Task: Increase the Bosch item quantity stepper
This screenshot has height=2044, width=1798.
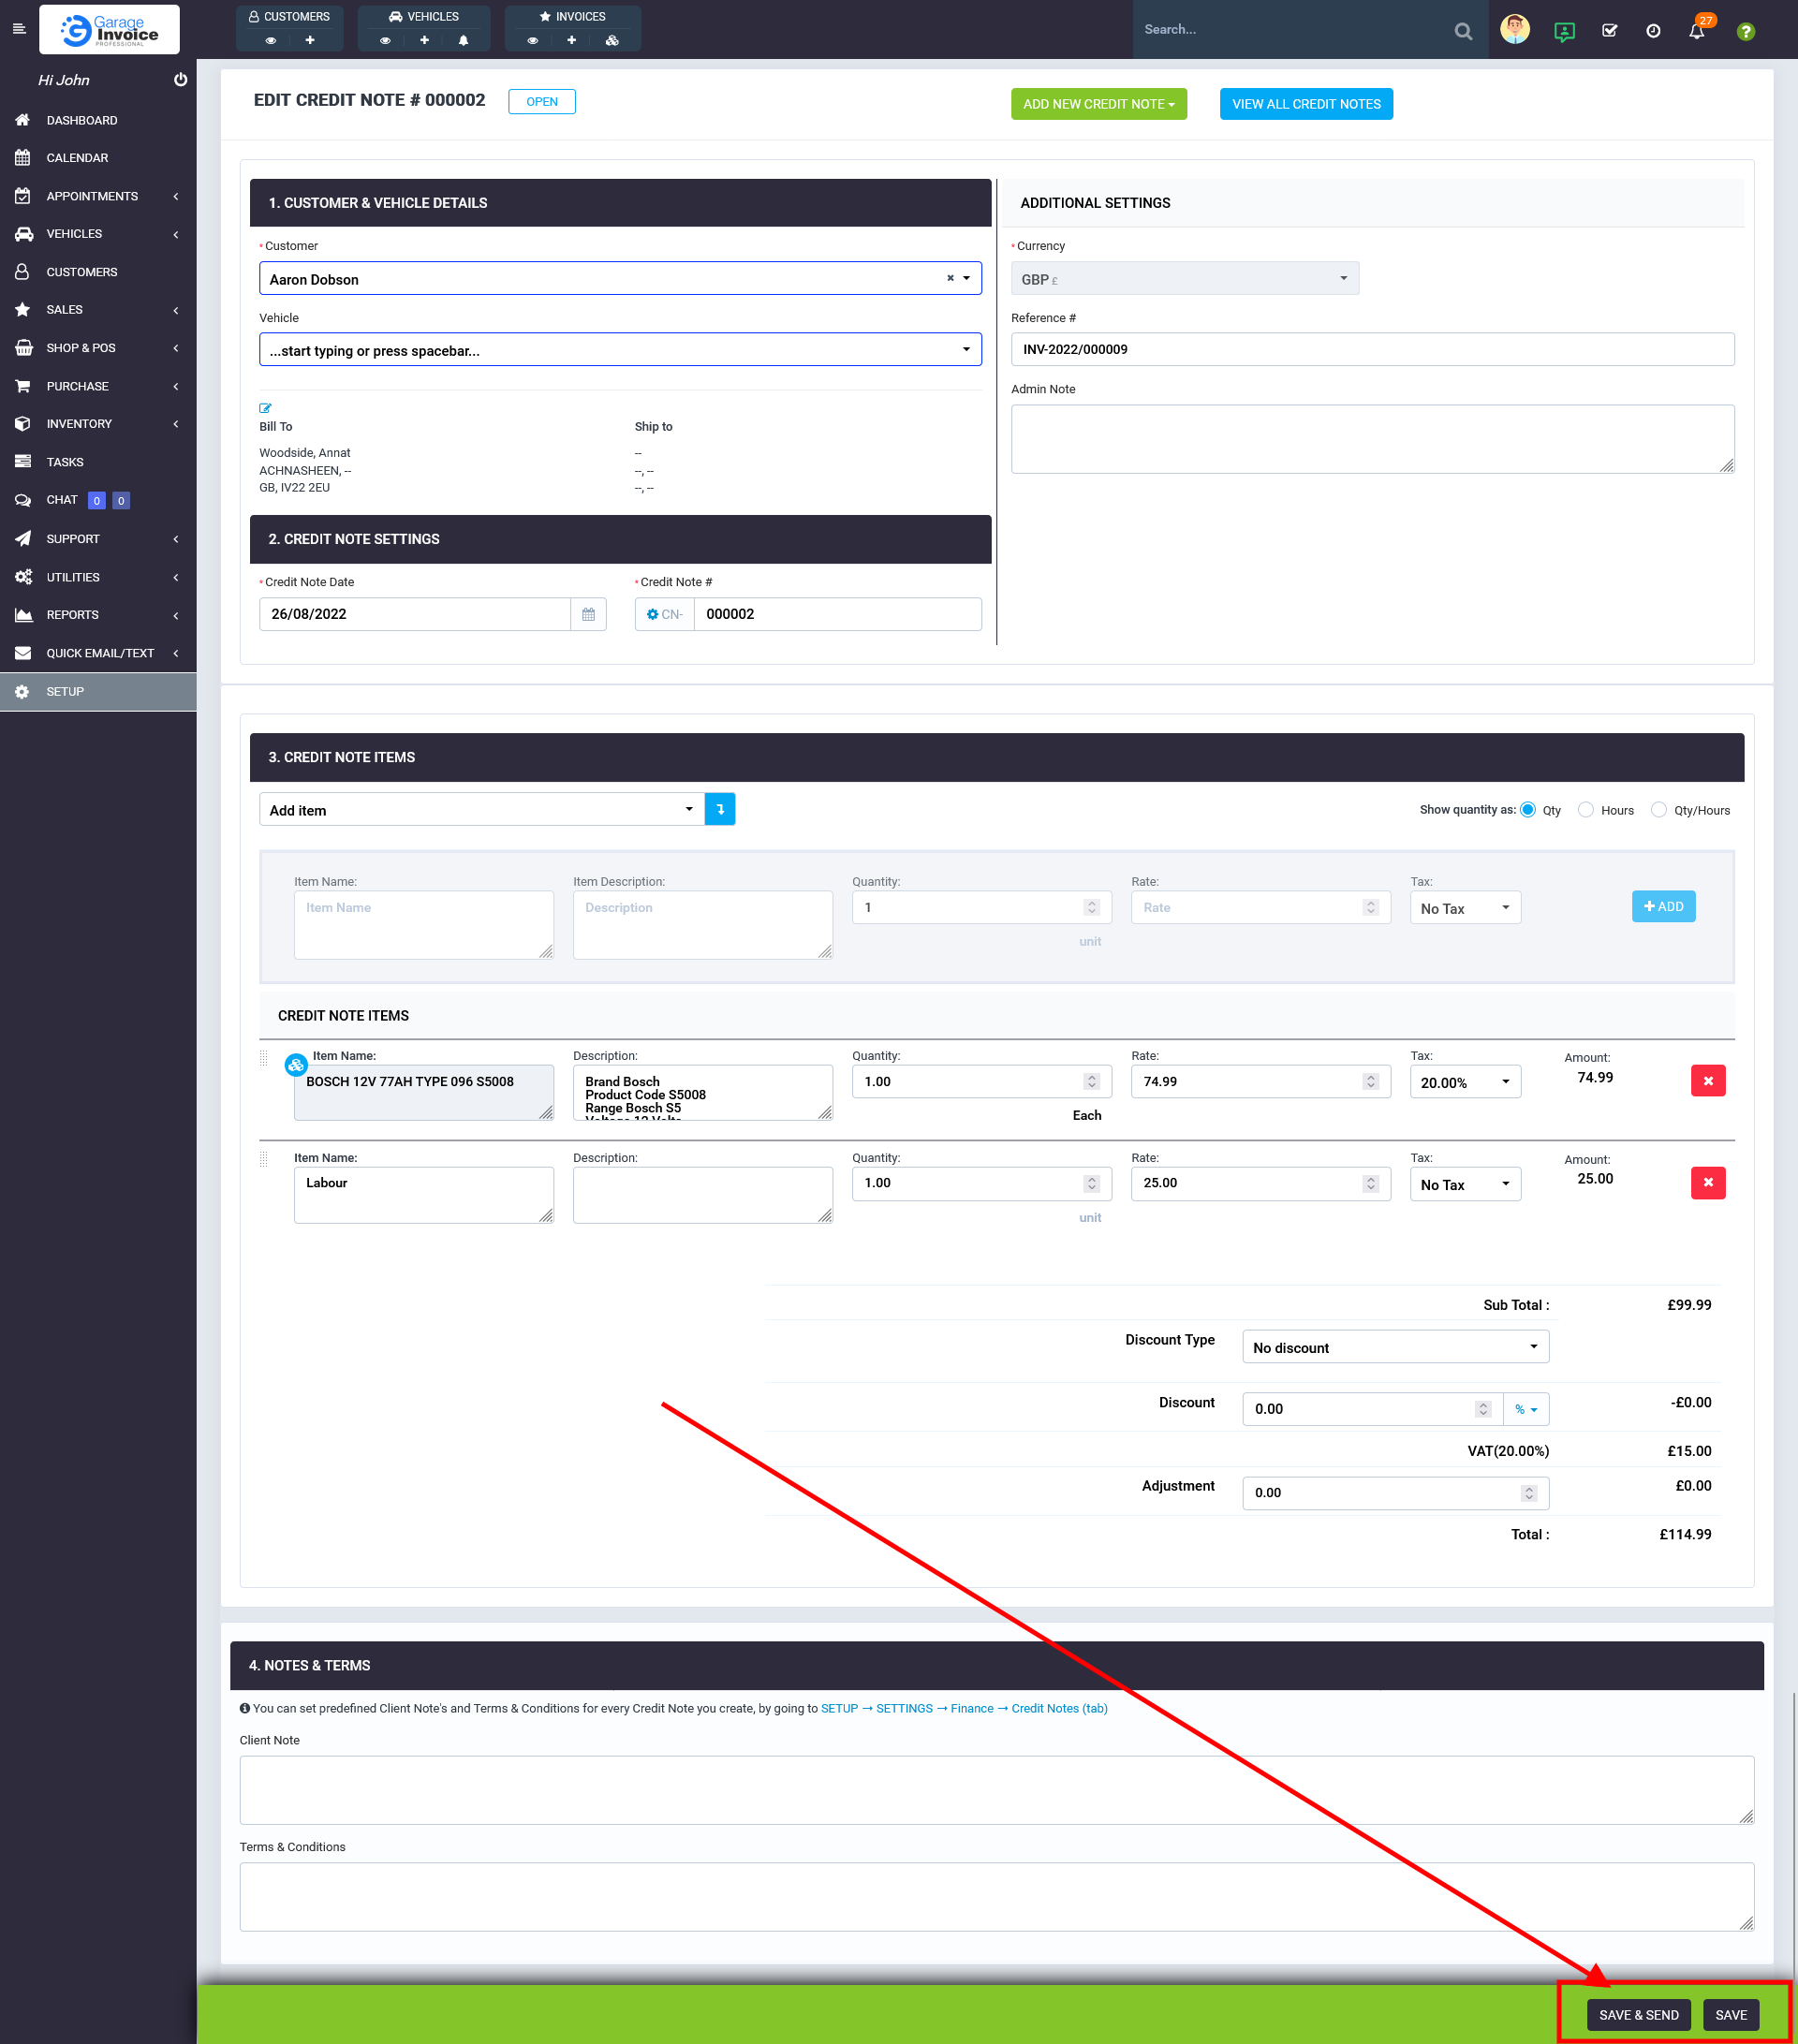Action: (x=1092, y=1077)
